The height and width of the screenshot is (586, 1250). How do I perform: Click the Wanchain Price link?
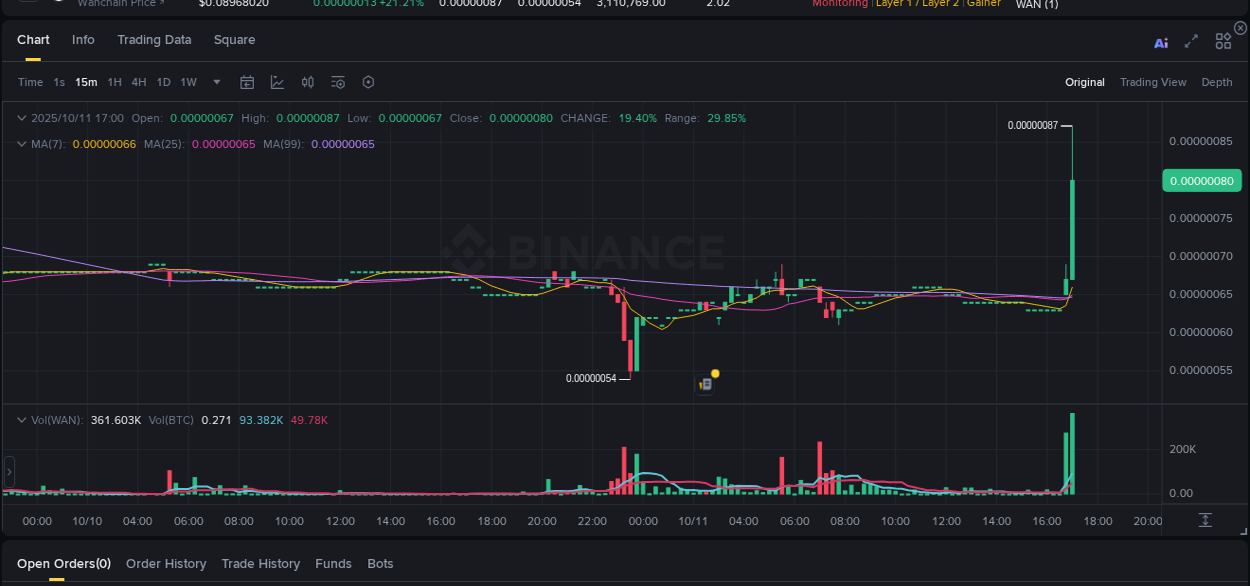[x=119, y=3]
